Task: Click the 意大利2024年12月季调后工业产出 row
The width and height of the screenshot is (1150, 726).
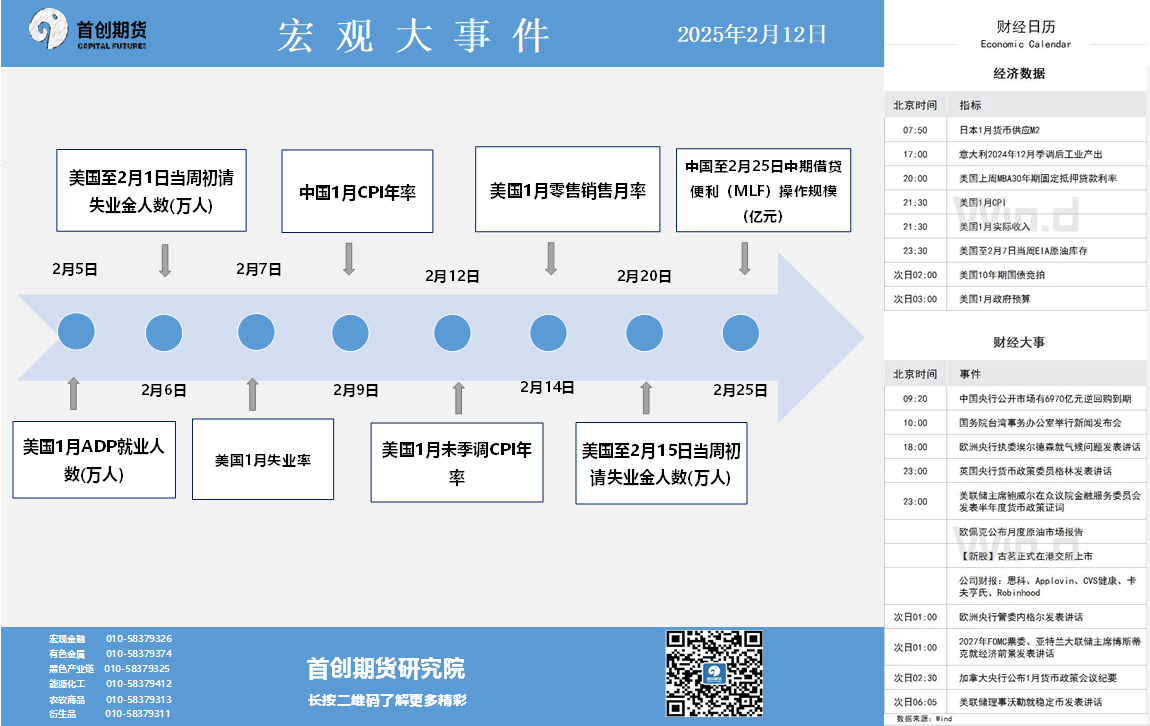Action: pyautogui.click(x=1015, y=154)
